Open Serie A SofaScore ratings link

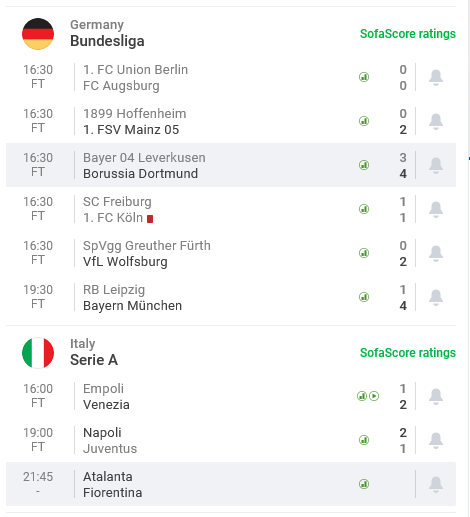(x=408, y=353)
